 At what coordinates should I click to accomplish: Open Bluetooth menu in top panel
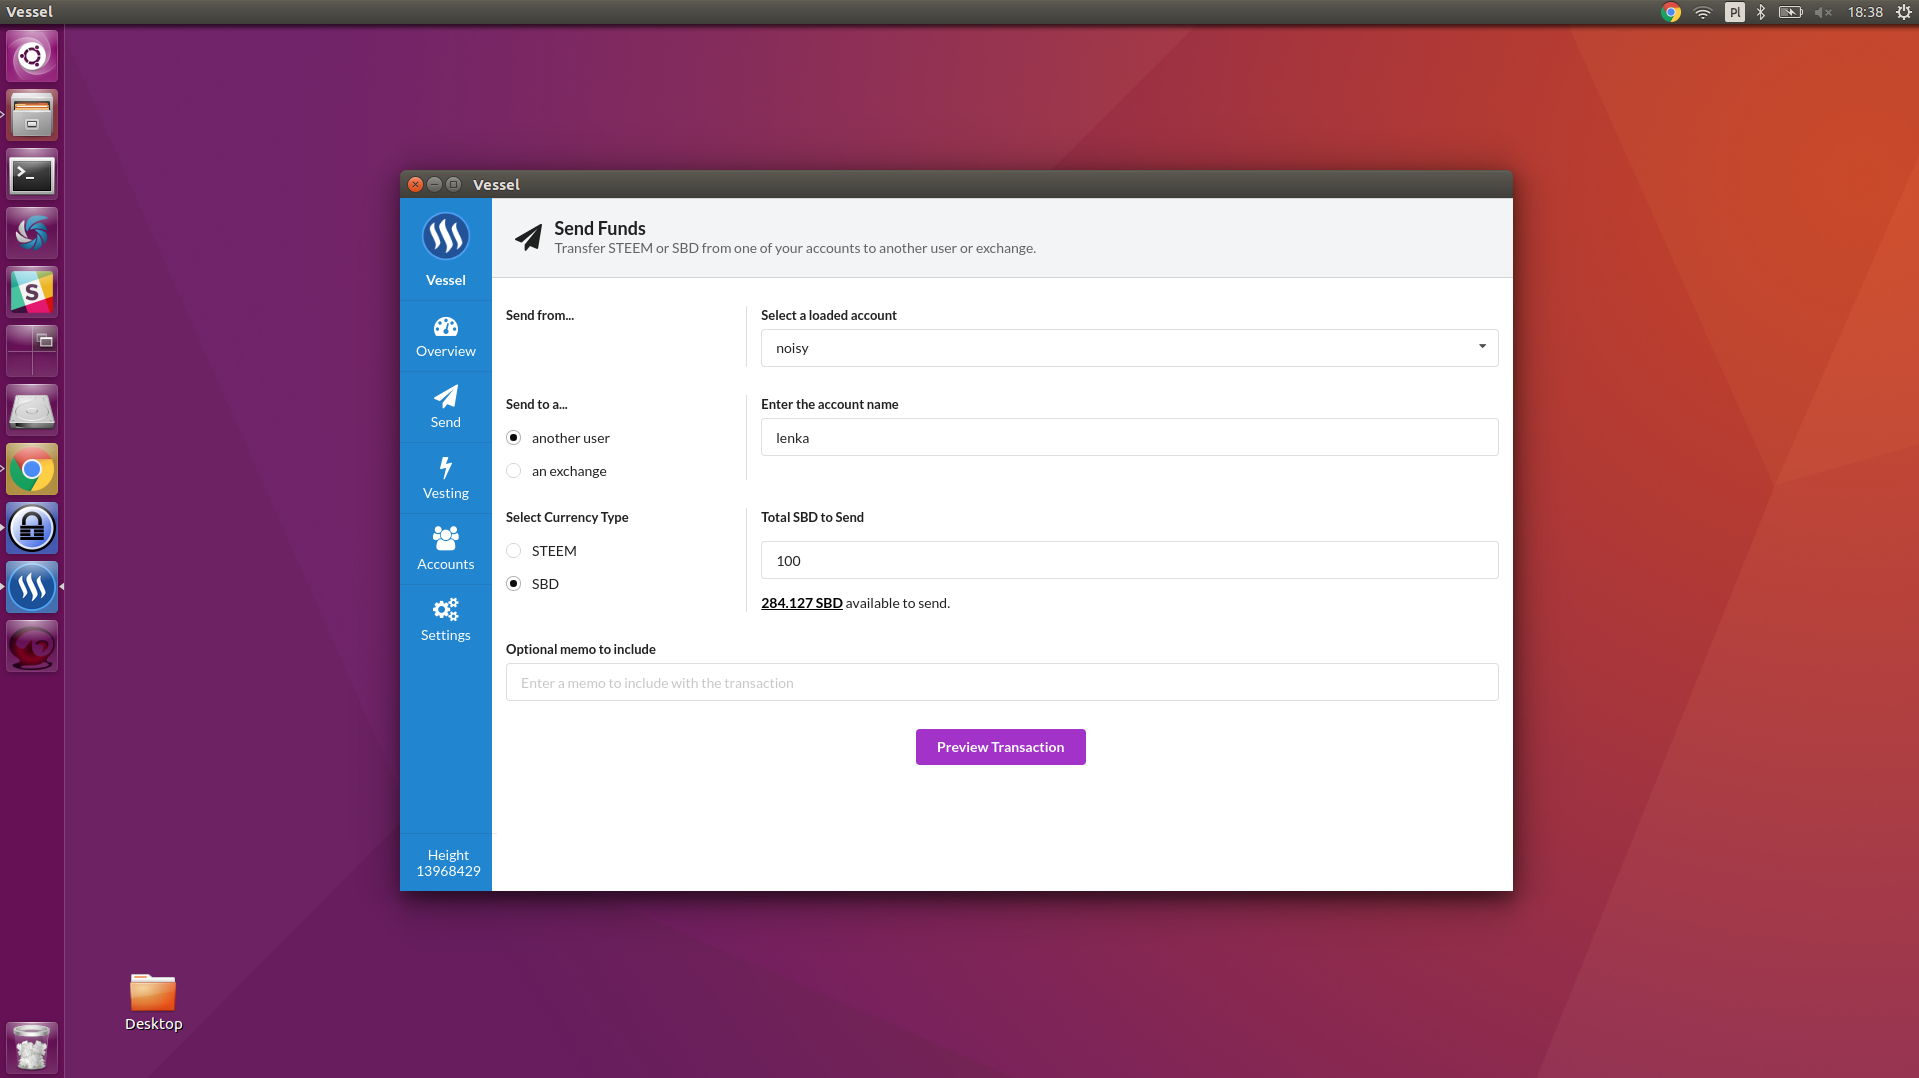1761,12
